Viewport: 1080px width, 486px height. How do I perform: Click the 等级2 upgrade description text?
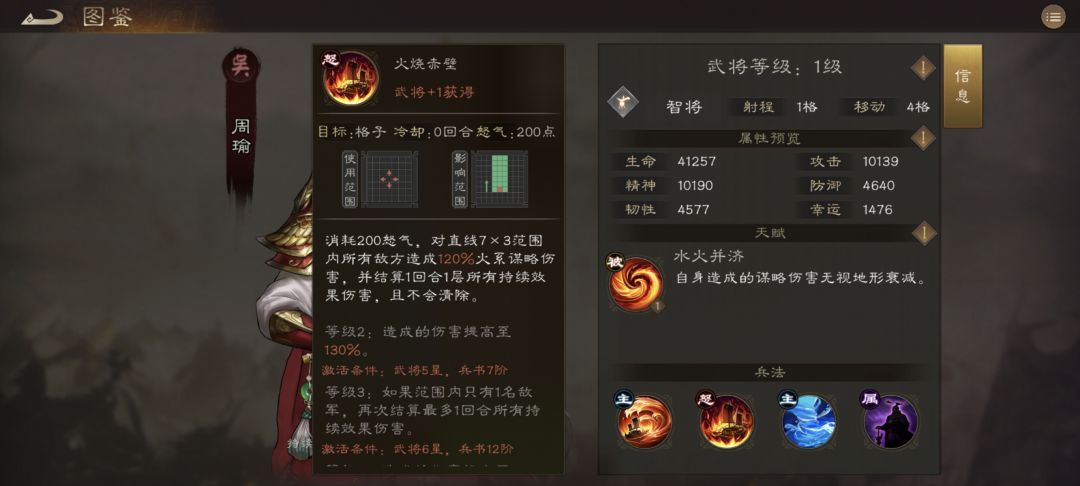[x=417, y=340]
